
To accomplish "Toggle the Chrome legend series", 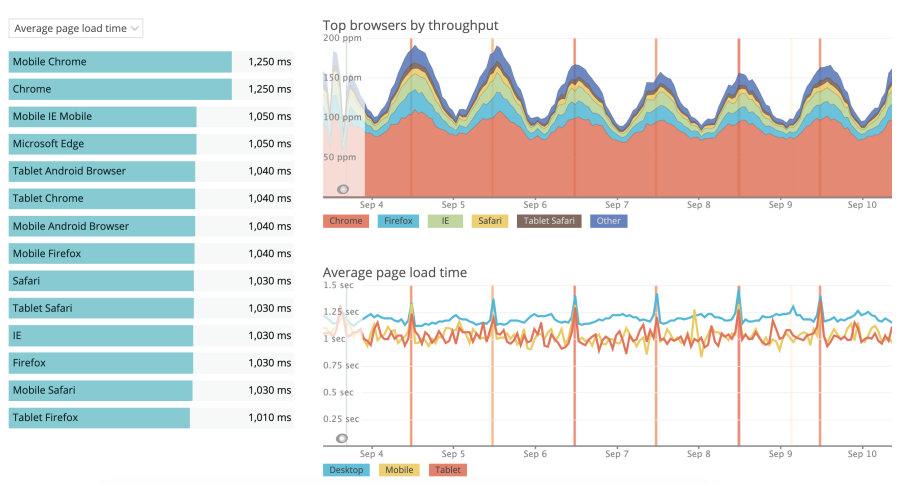I will click(x=346, y=221).
